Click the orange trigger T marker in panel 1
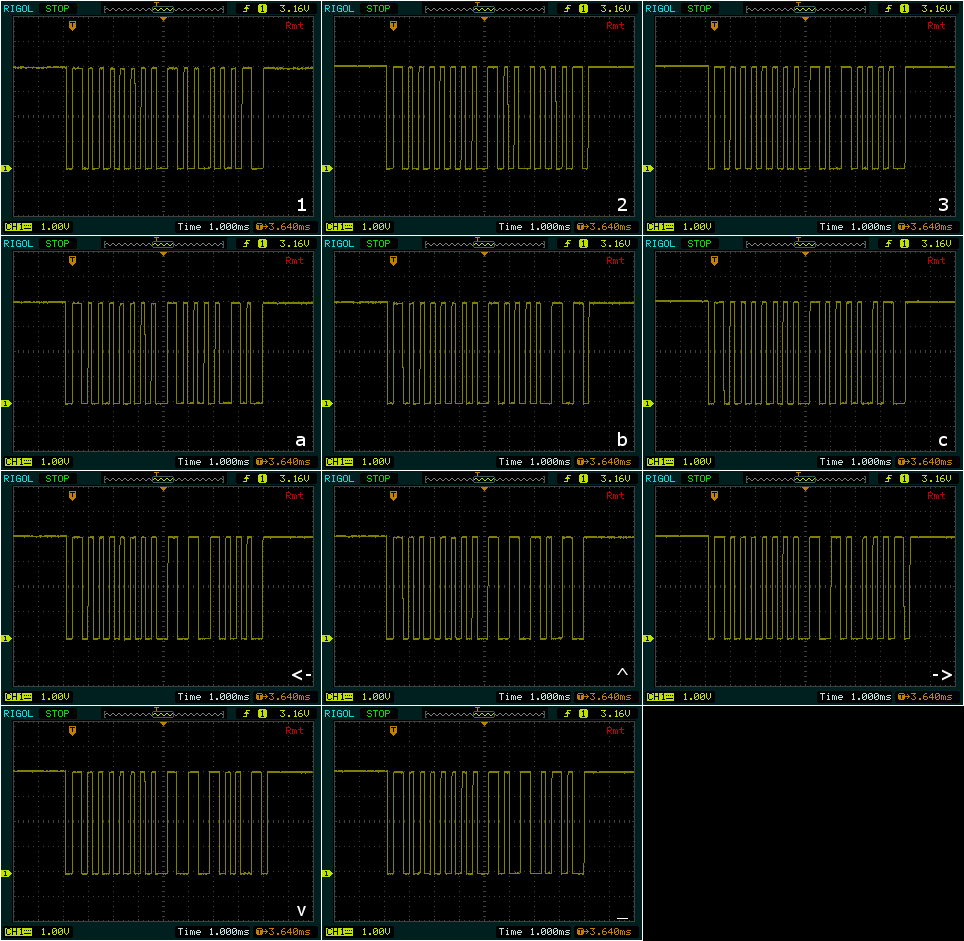Image resolution: width=964 pixels, height=941 pixels. point(73,26)
